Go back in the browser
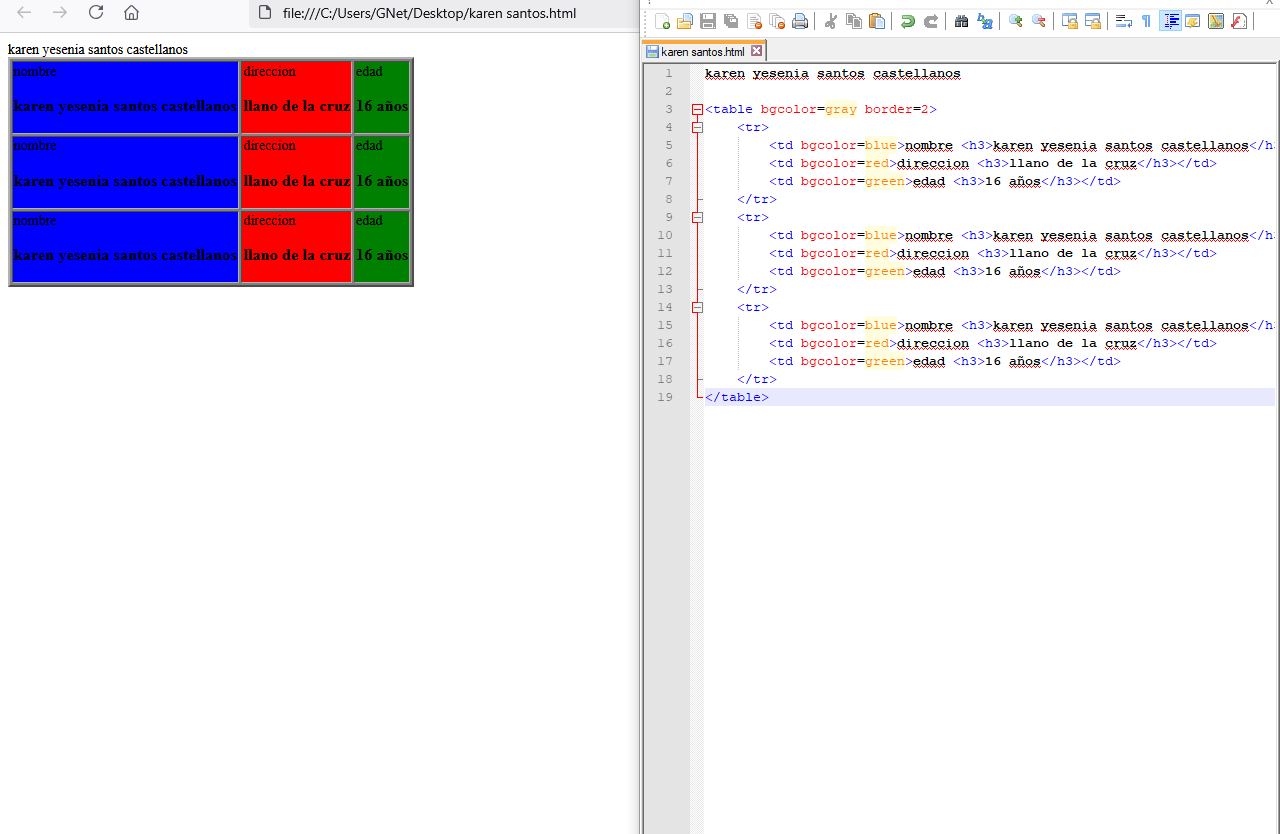The height and width of the screenshot is (834, 1280). [25, 12]
